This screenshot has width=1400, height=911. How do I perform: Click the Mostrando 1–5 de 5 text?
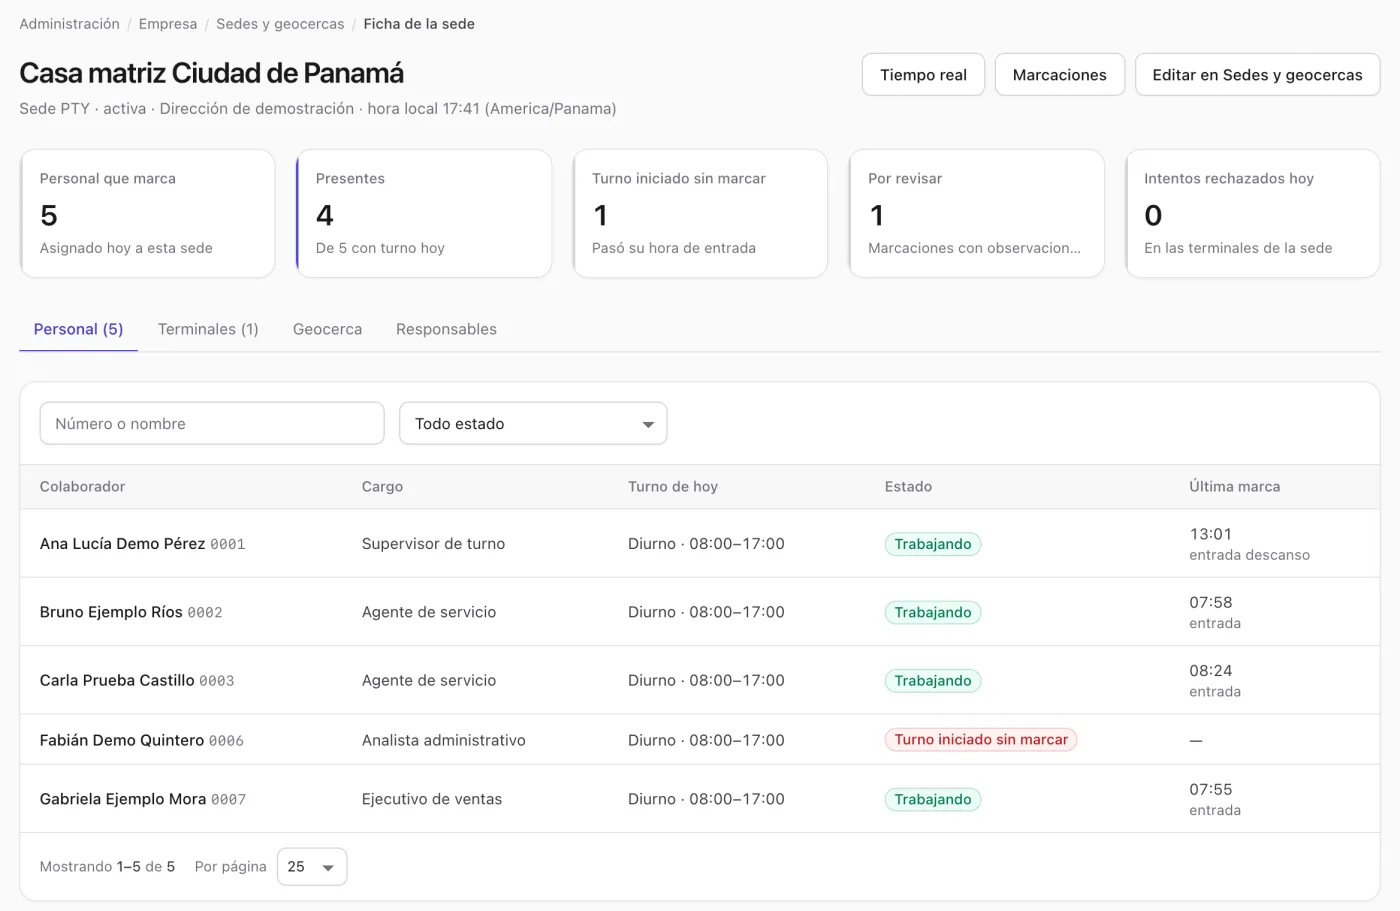107,867
